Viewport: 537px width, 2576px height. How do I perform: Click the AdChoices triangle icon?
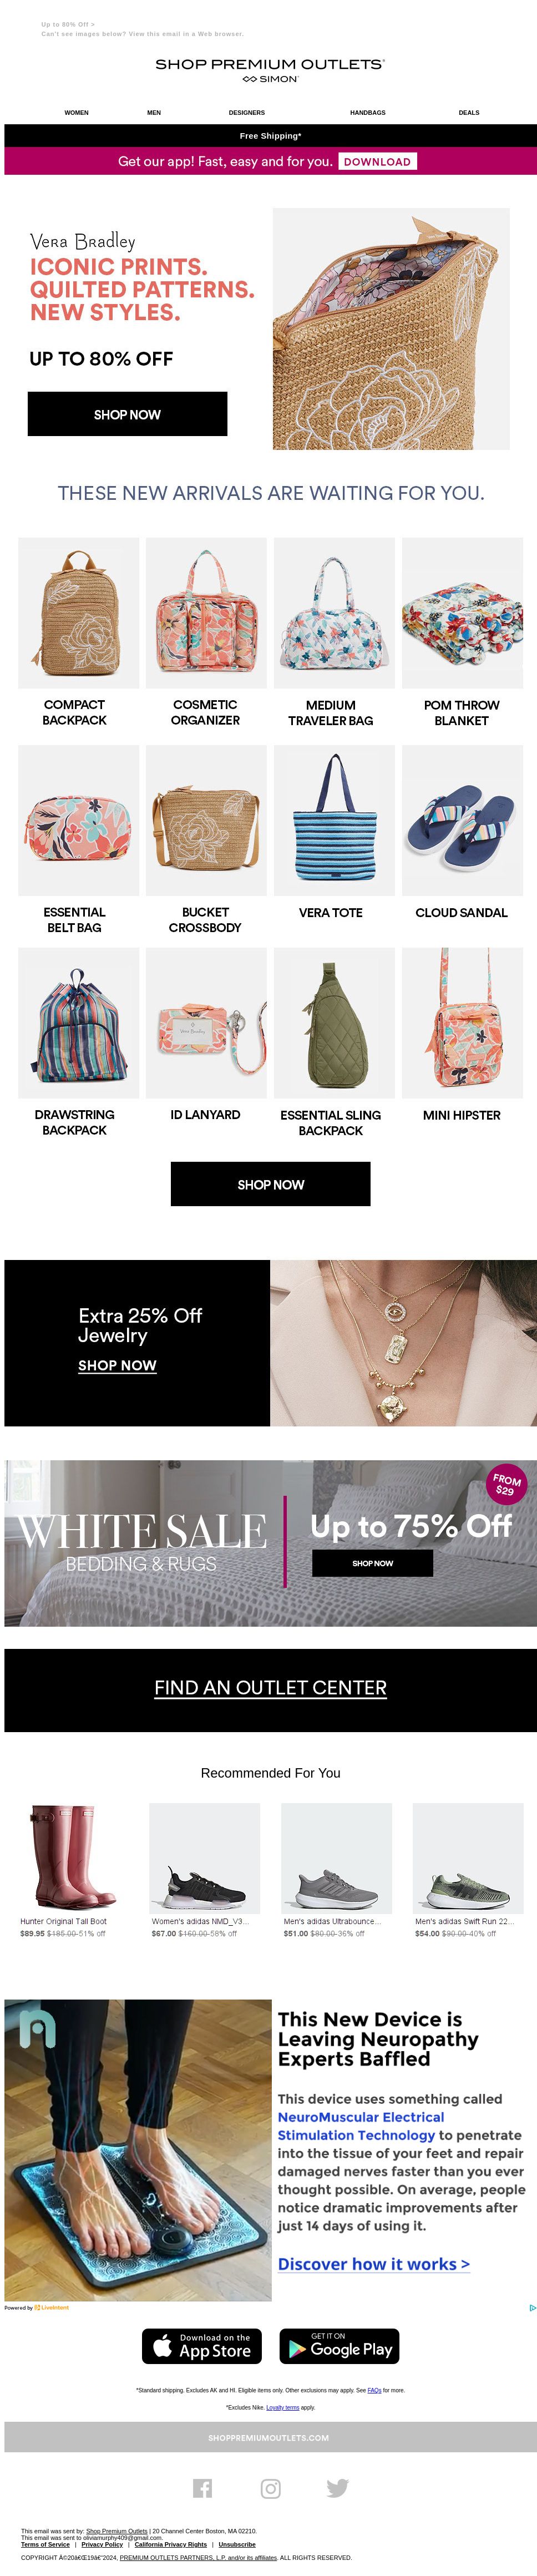click(532, 2308)
